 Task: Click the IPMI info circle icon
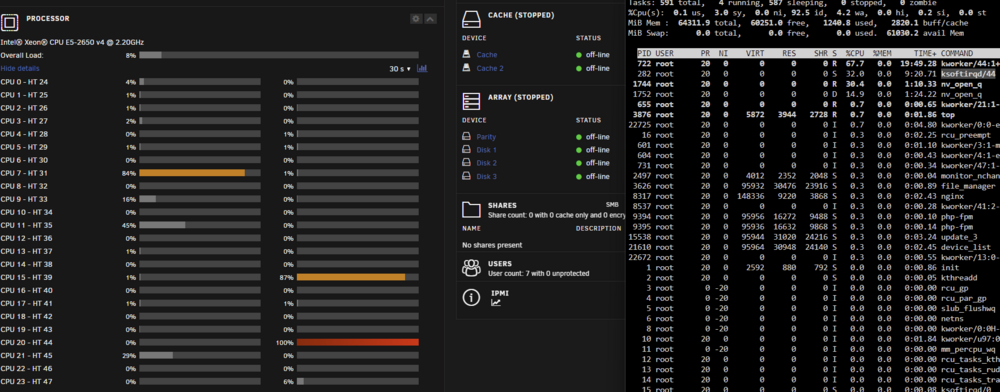(471, 297)
